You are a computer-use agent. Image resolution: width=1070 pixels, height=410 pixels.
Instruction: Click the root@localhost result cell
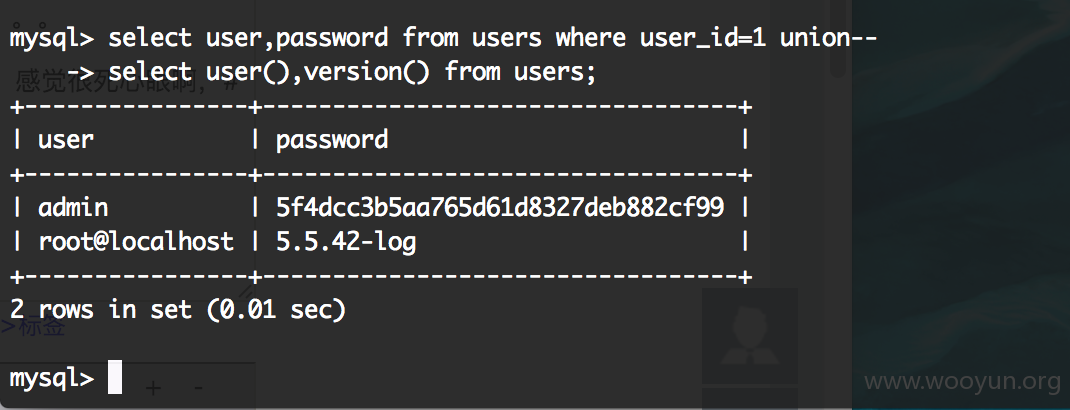tap(136, 241)
